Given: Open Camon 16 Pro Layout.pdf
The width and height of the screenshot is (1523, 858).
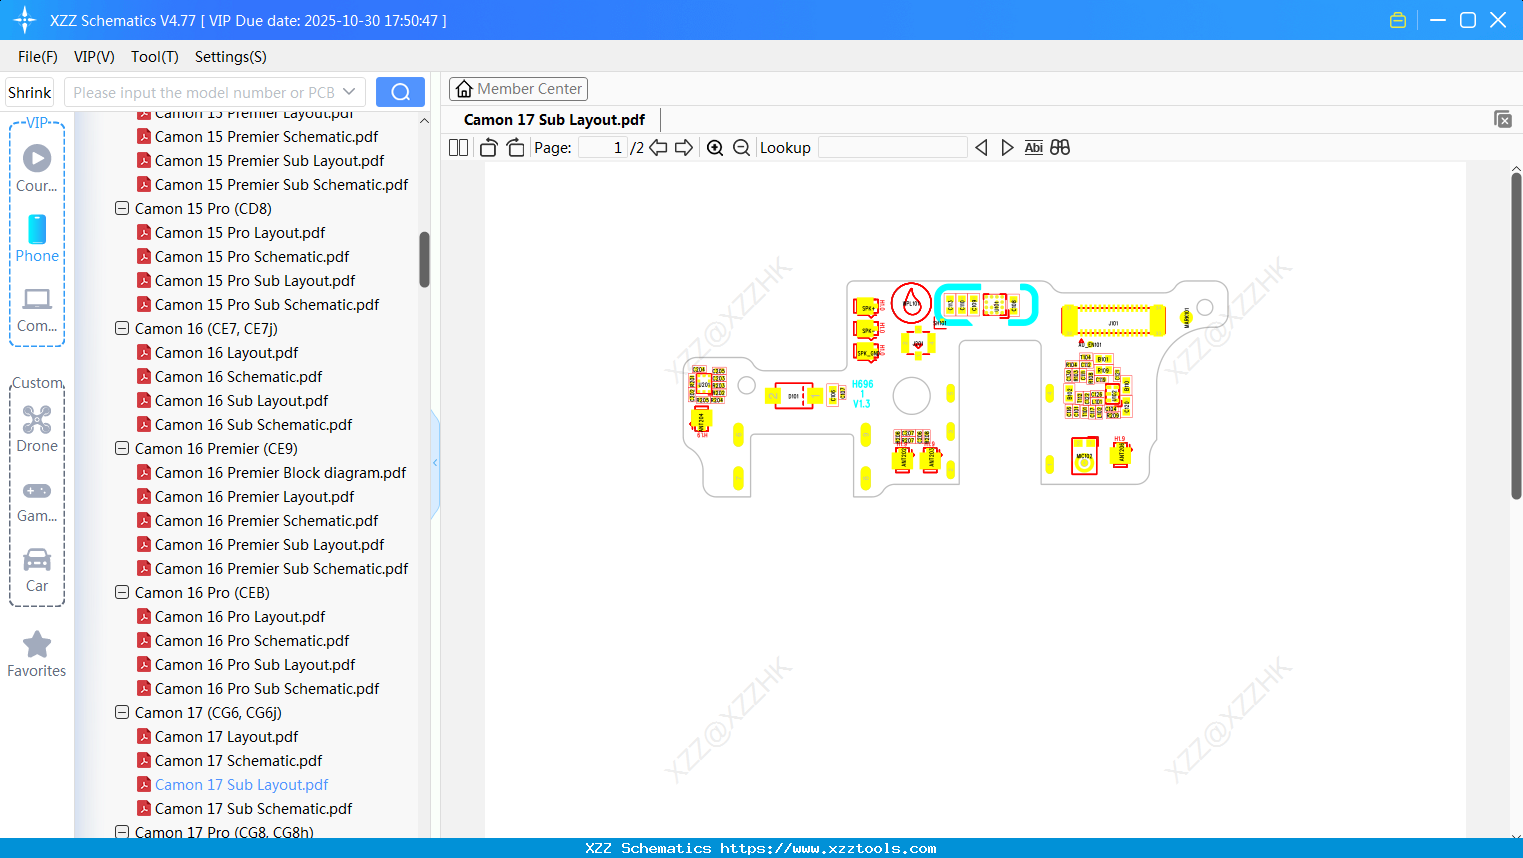Looking at the screenshot, I should (240, 617).
